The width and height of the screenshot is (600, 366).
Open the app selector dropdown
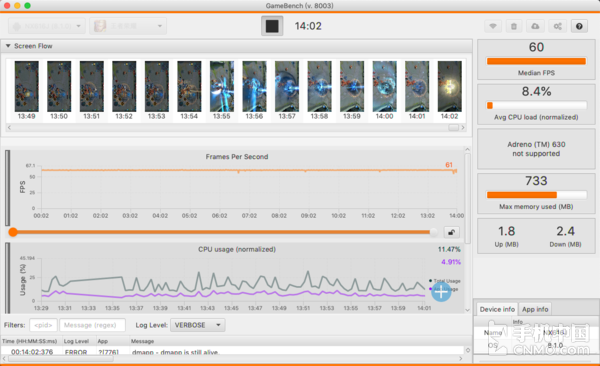(x=128, y=26)
